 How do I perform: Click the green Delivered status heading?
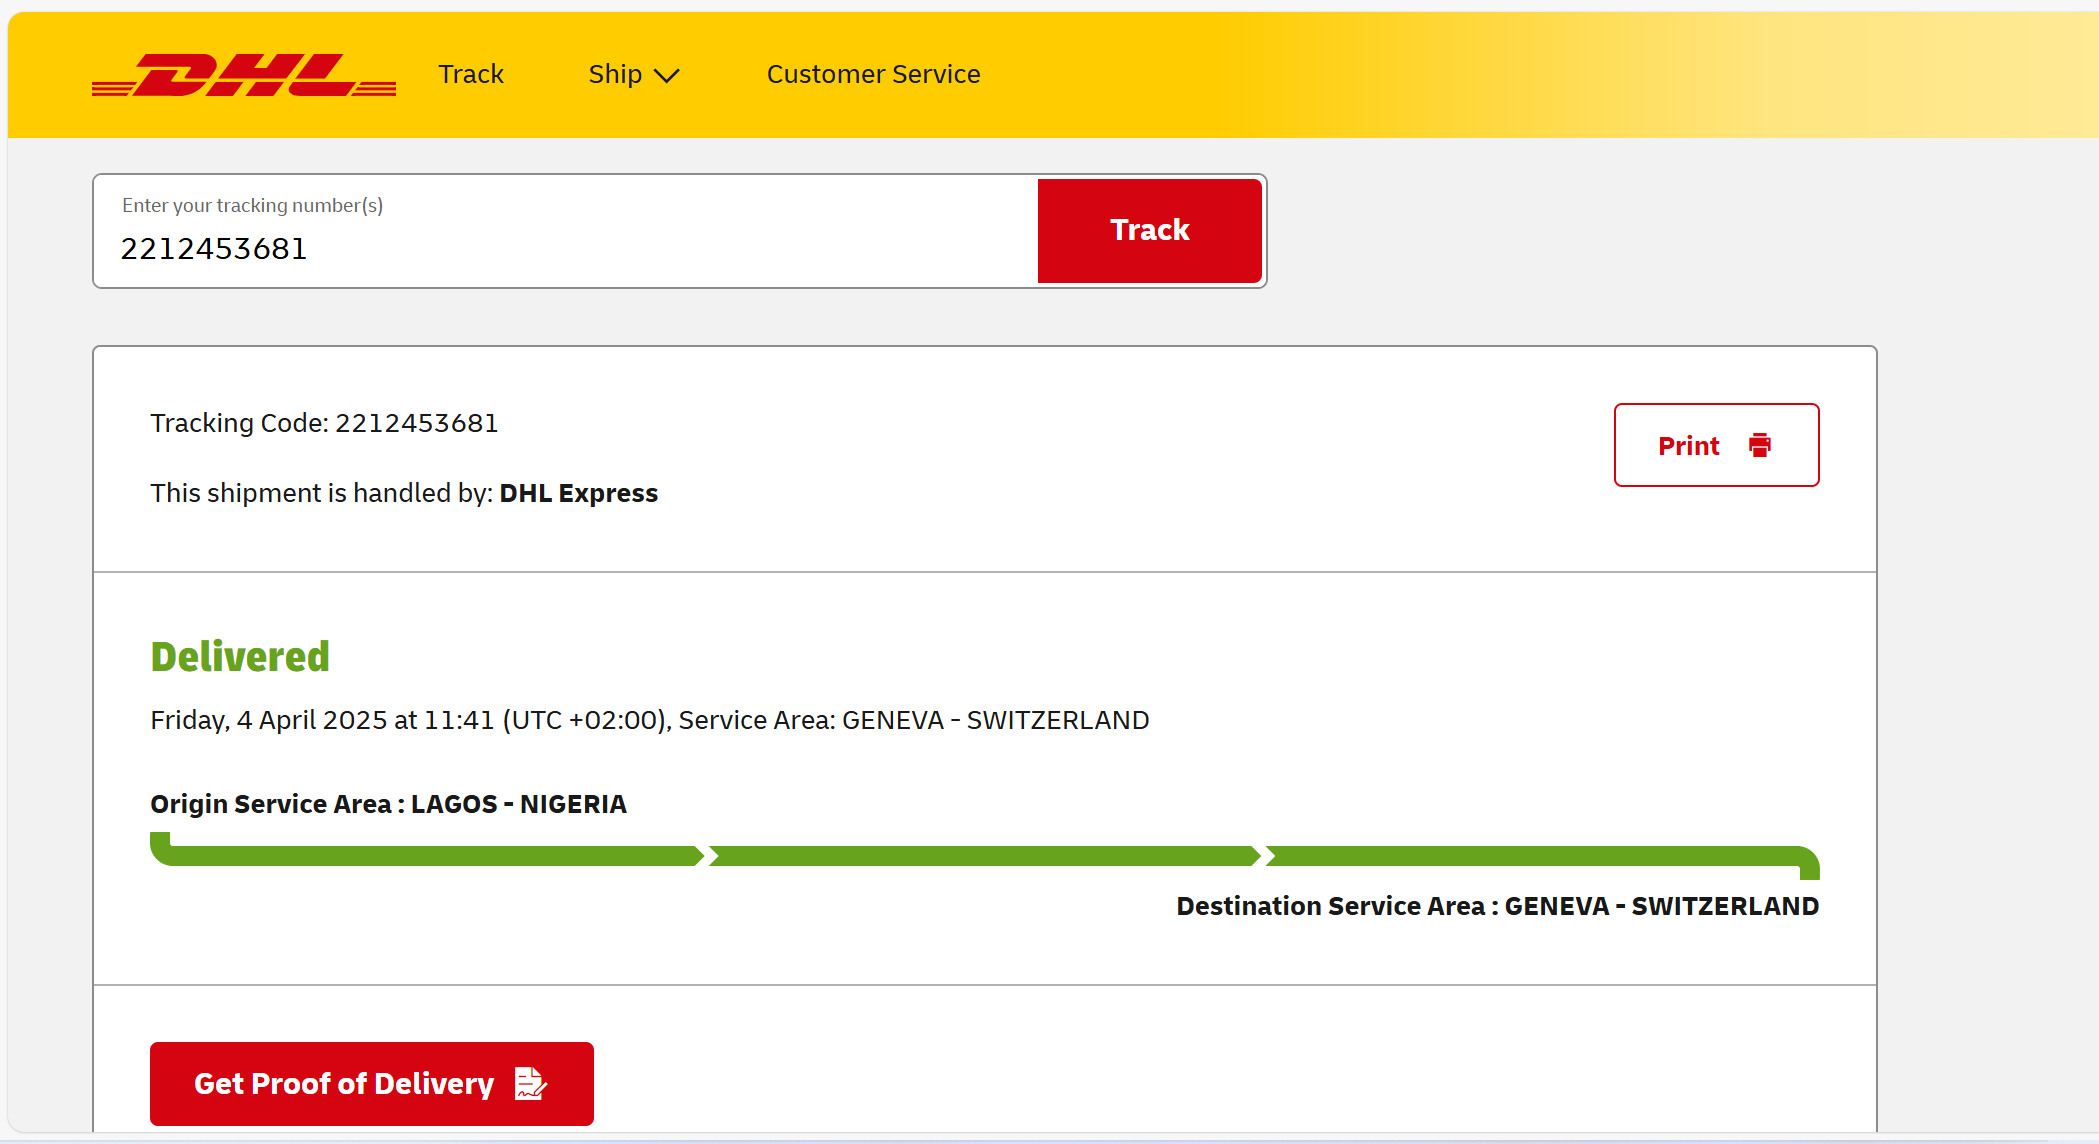click(x=240, y=657)
